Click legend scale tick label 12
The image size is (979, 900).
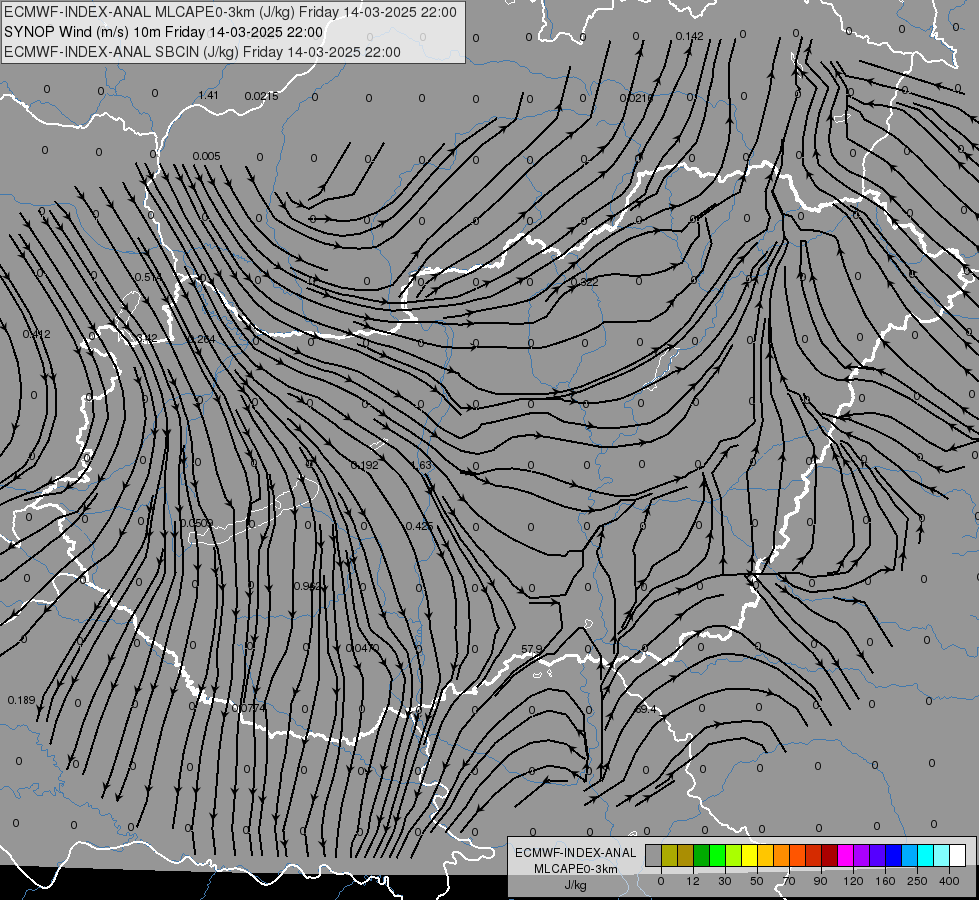pyautogui.click(x=693, y=881)
